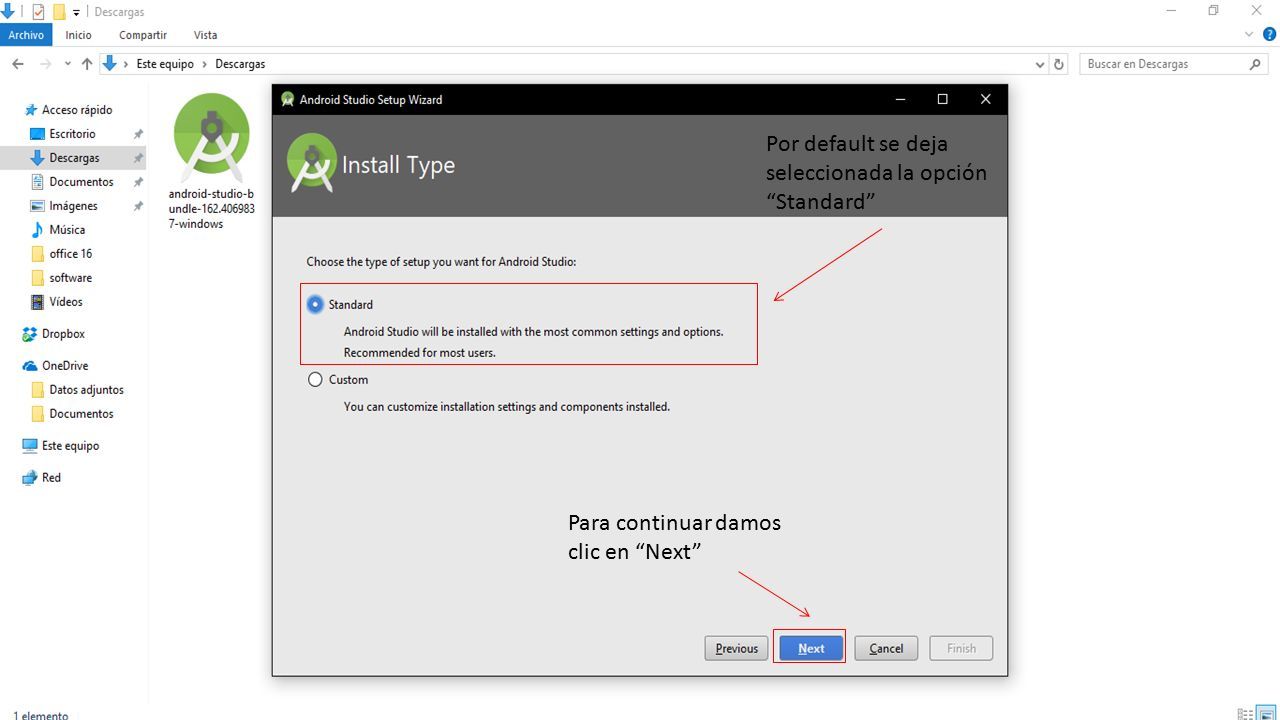Switch to large icons view in status bar
This screenshot has width=1280, height=720.
[x=1266, y=714]
